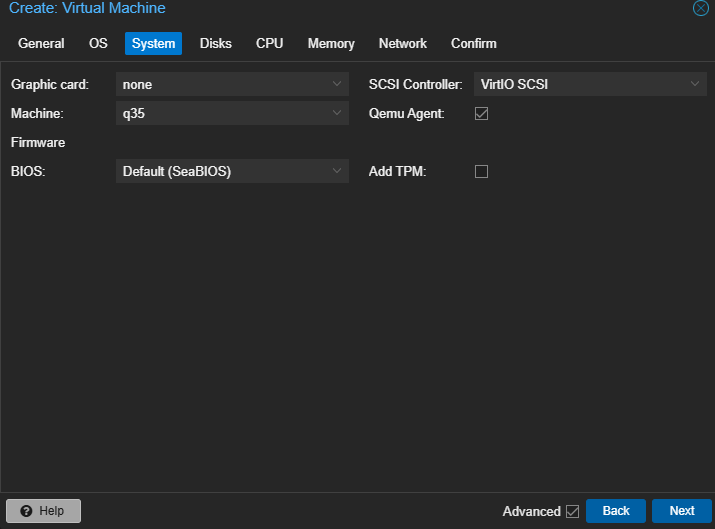
Task: Click the Help button
Action: point(43,511)
